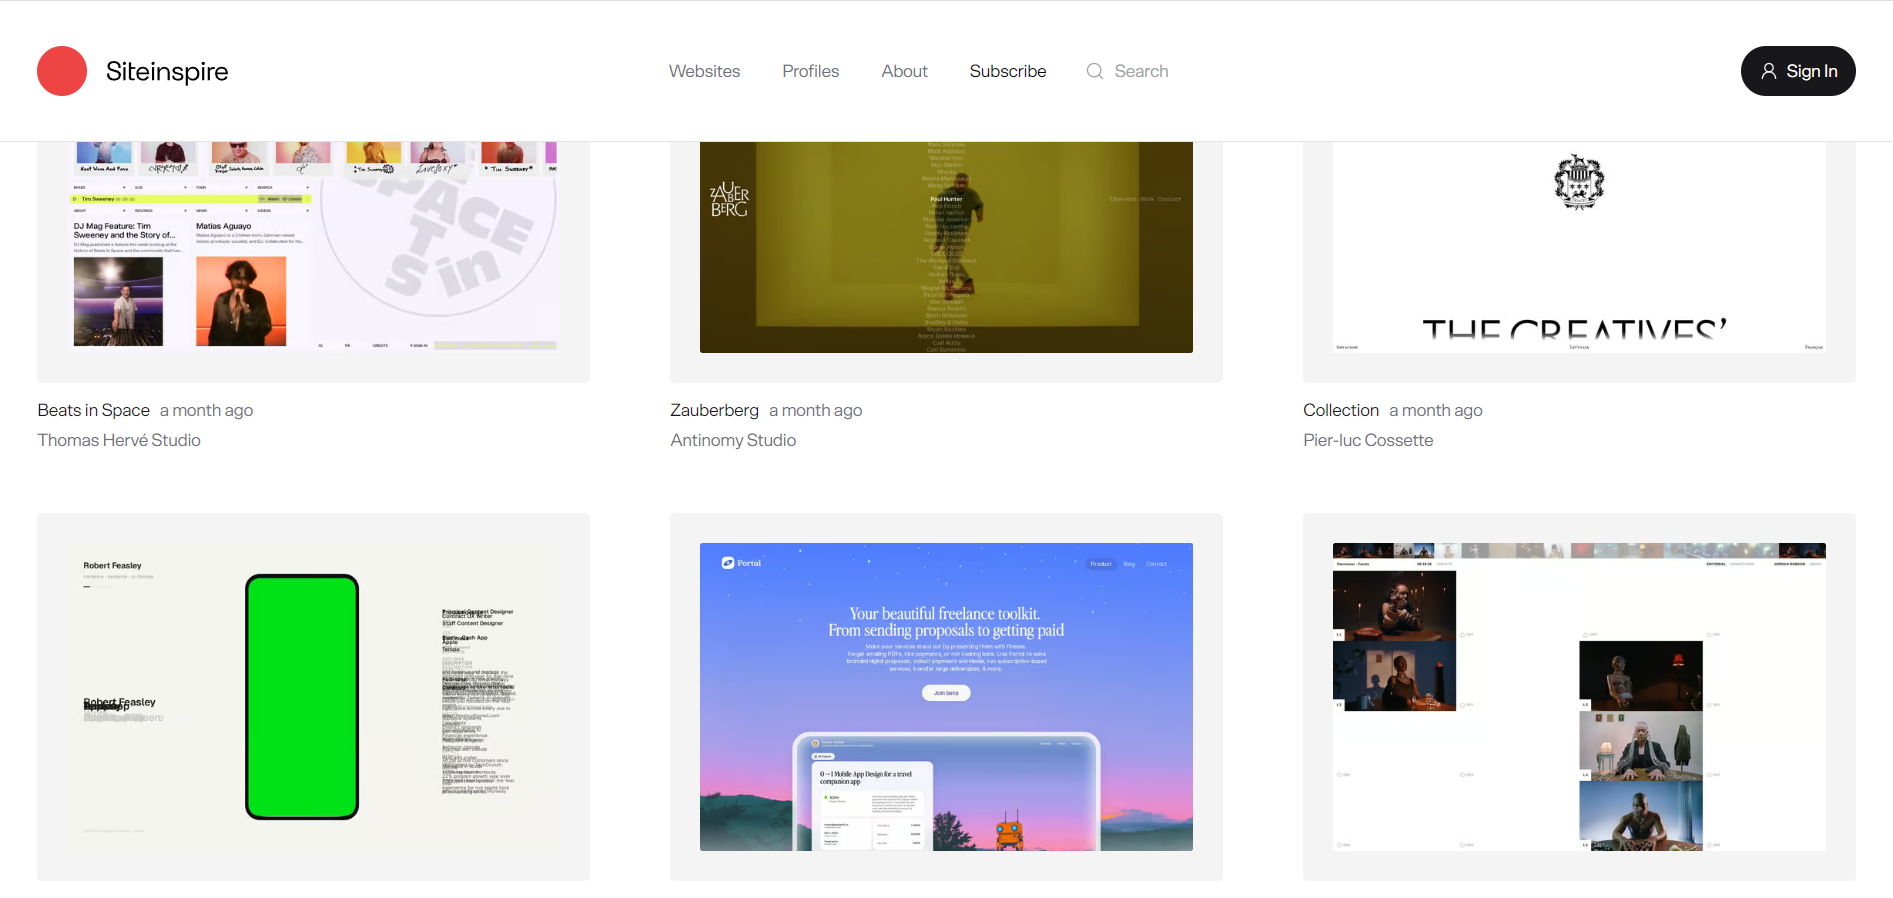Open the Thomas Hervé Studio profile
This screenshot has height=898, width=1893.
(x=119, y=440)
